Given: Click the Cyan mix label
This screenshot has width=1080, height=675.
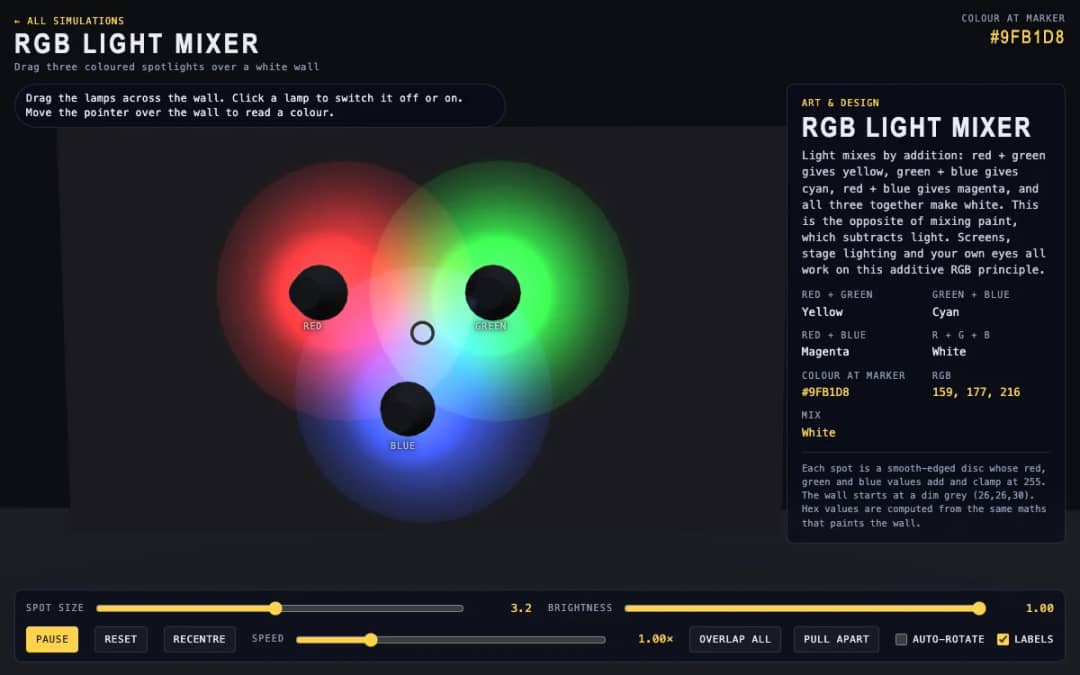Looking at the screenshot, I should point(946,312).
